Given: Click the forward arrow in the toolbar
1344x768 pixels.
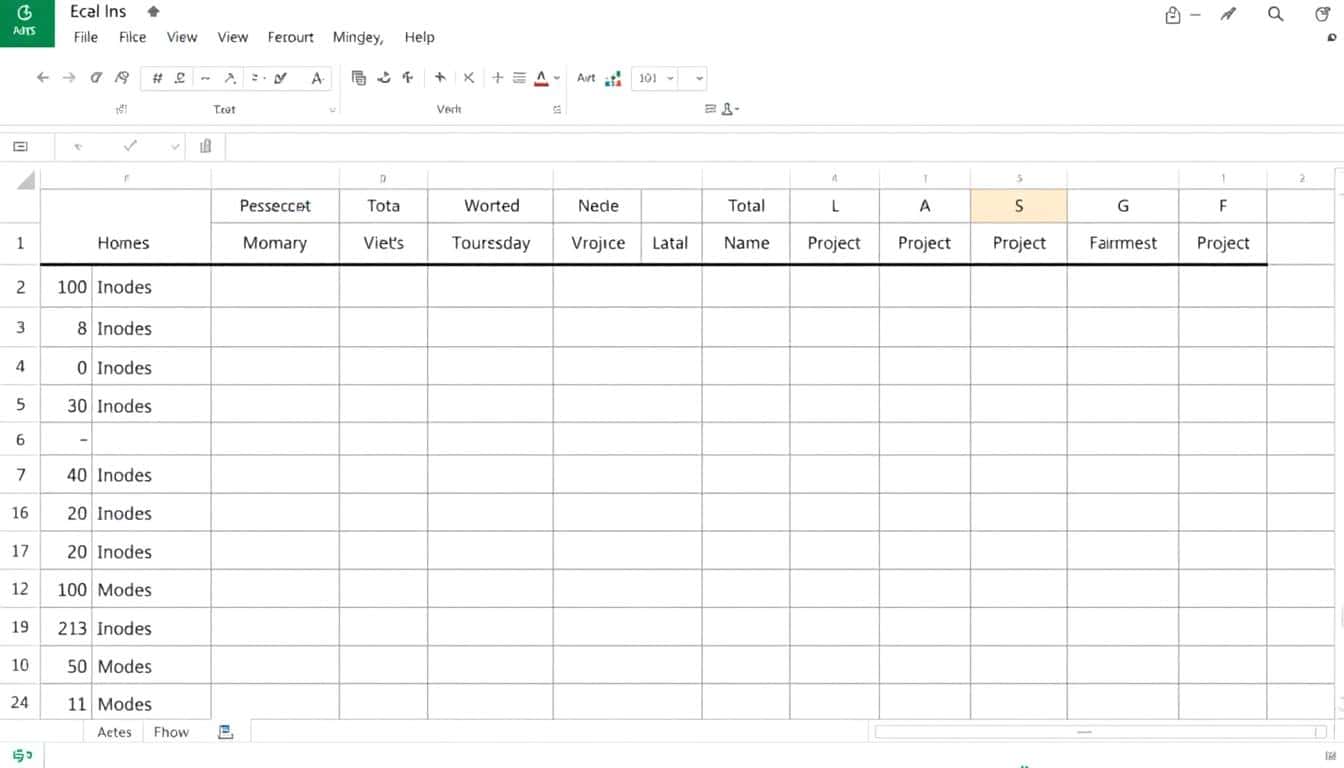Looking at the screenshot, I should click(x=69, y=77).
